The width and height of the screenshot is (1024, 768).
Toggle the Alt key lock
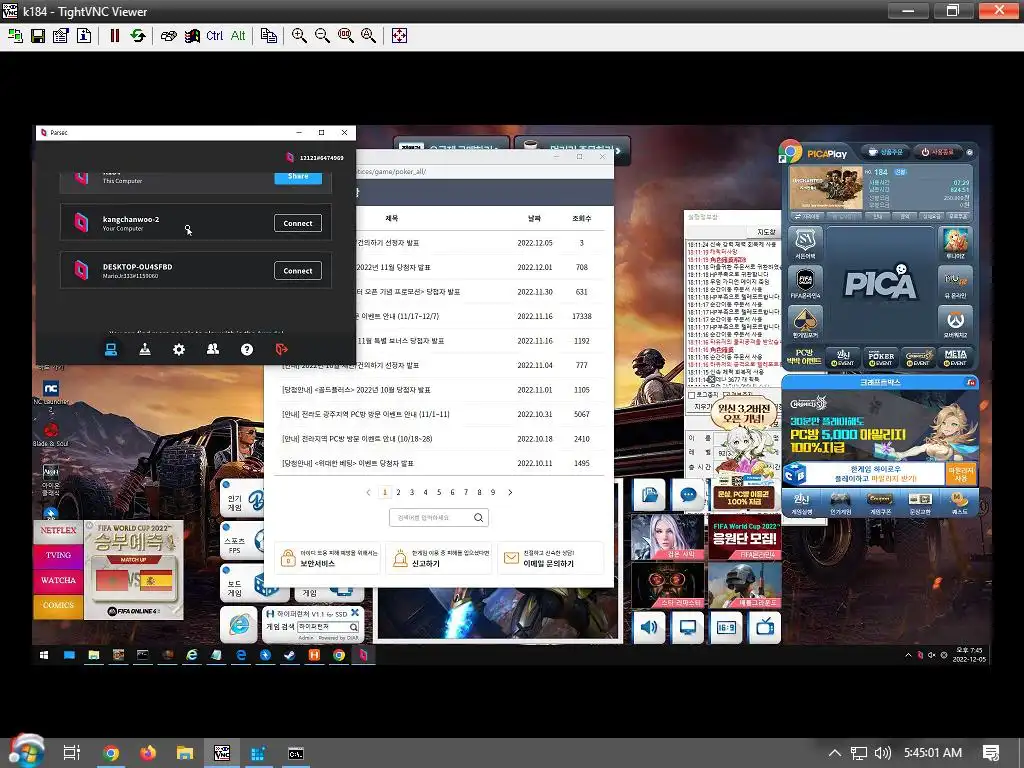coord(238,36)
